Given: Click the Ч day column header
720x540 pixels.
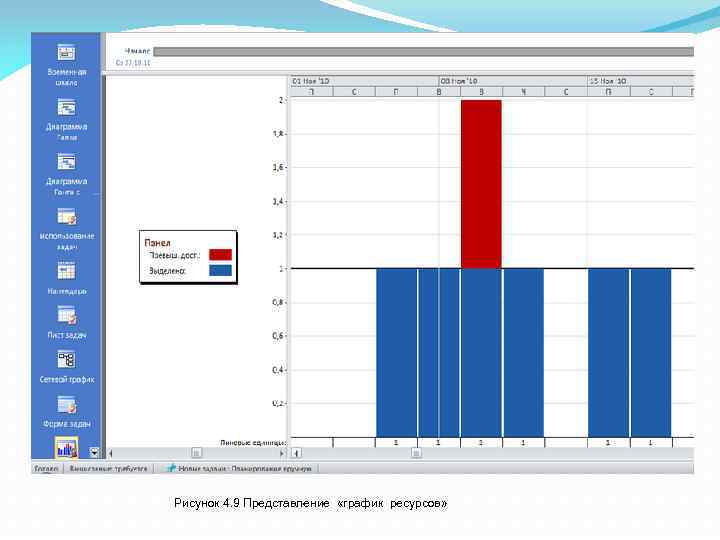Looking at the screenshot, I should pos(523,92).
